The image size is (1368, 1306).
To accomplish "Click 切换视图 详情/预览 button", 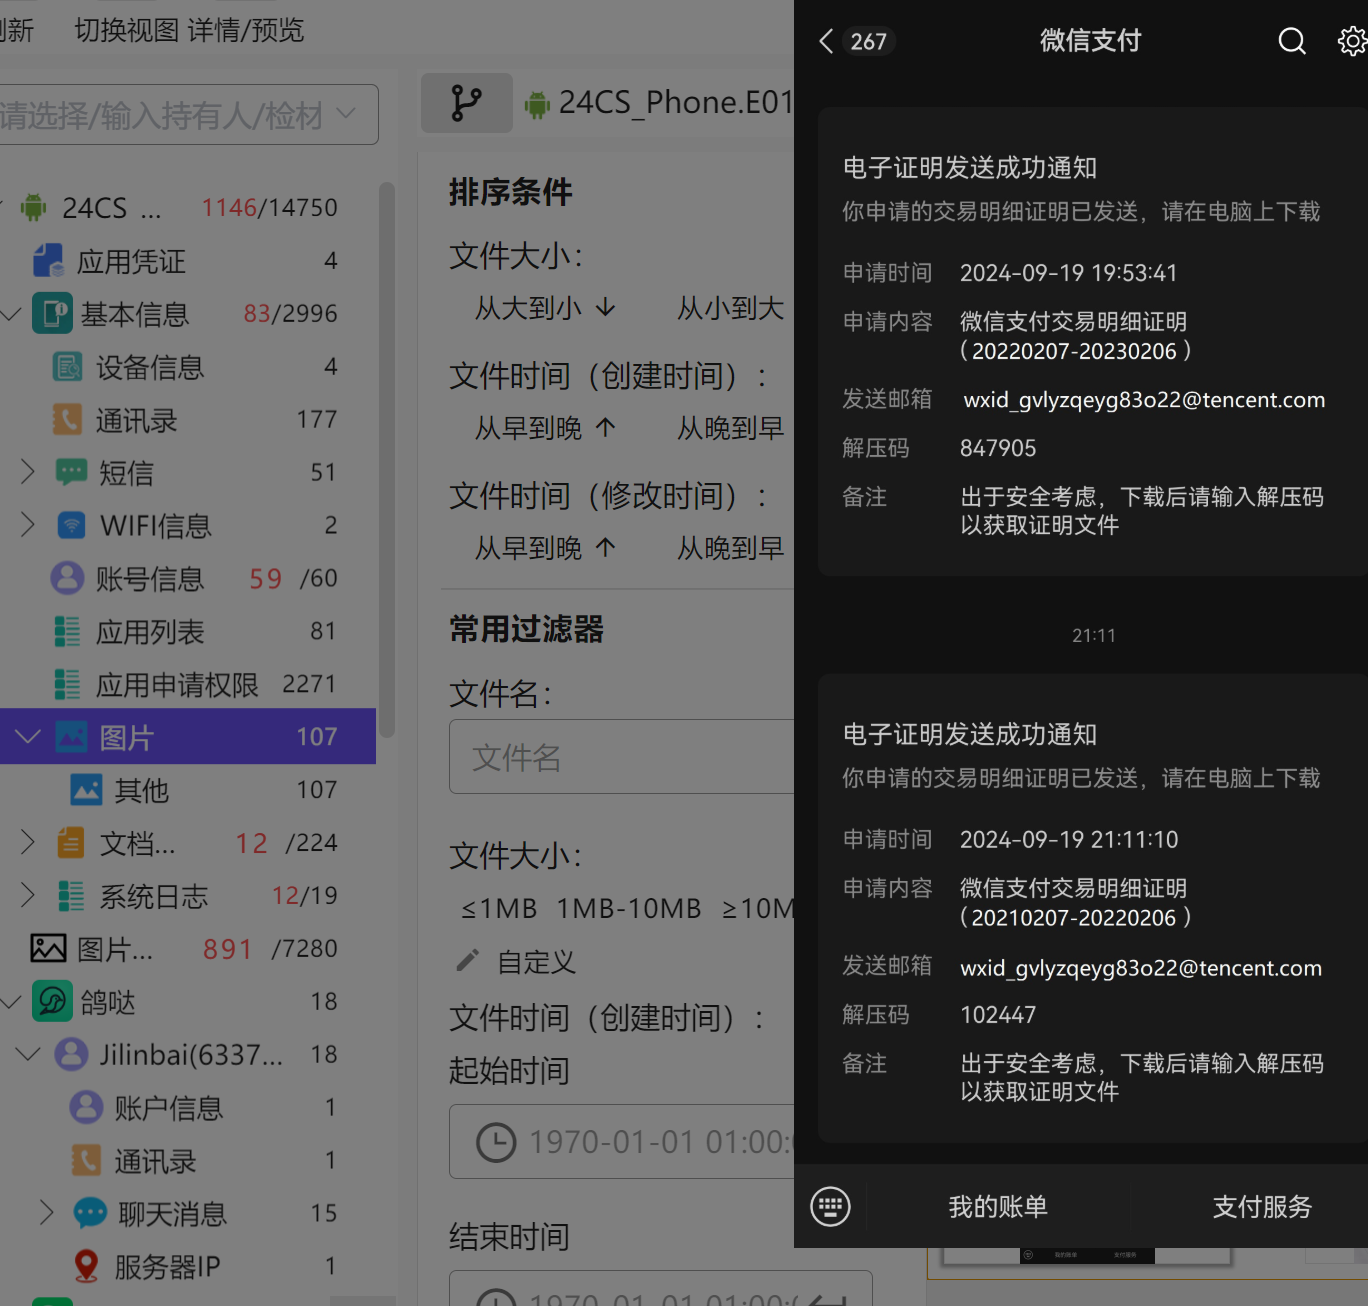I will point(189,30).
